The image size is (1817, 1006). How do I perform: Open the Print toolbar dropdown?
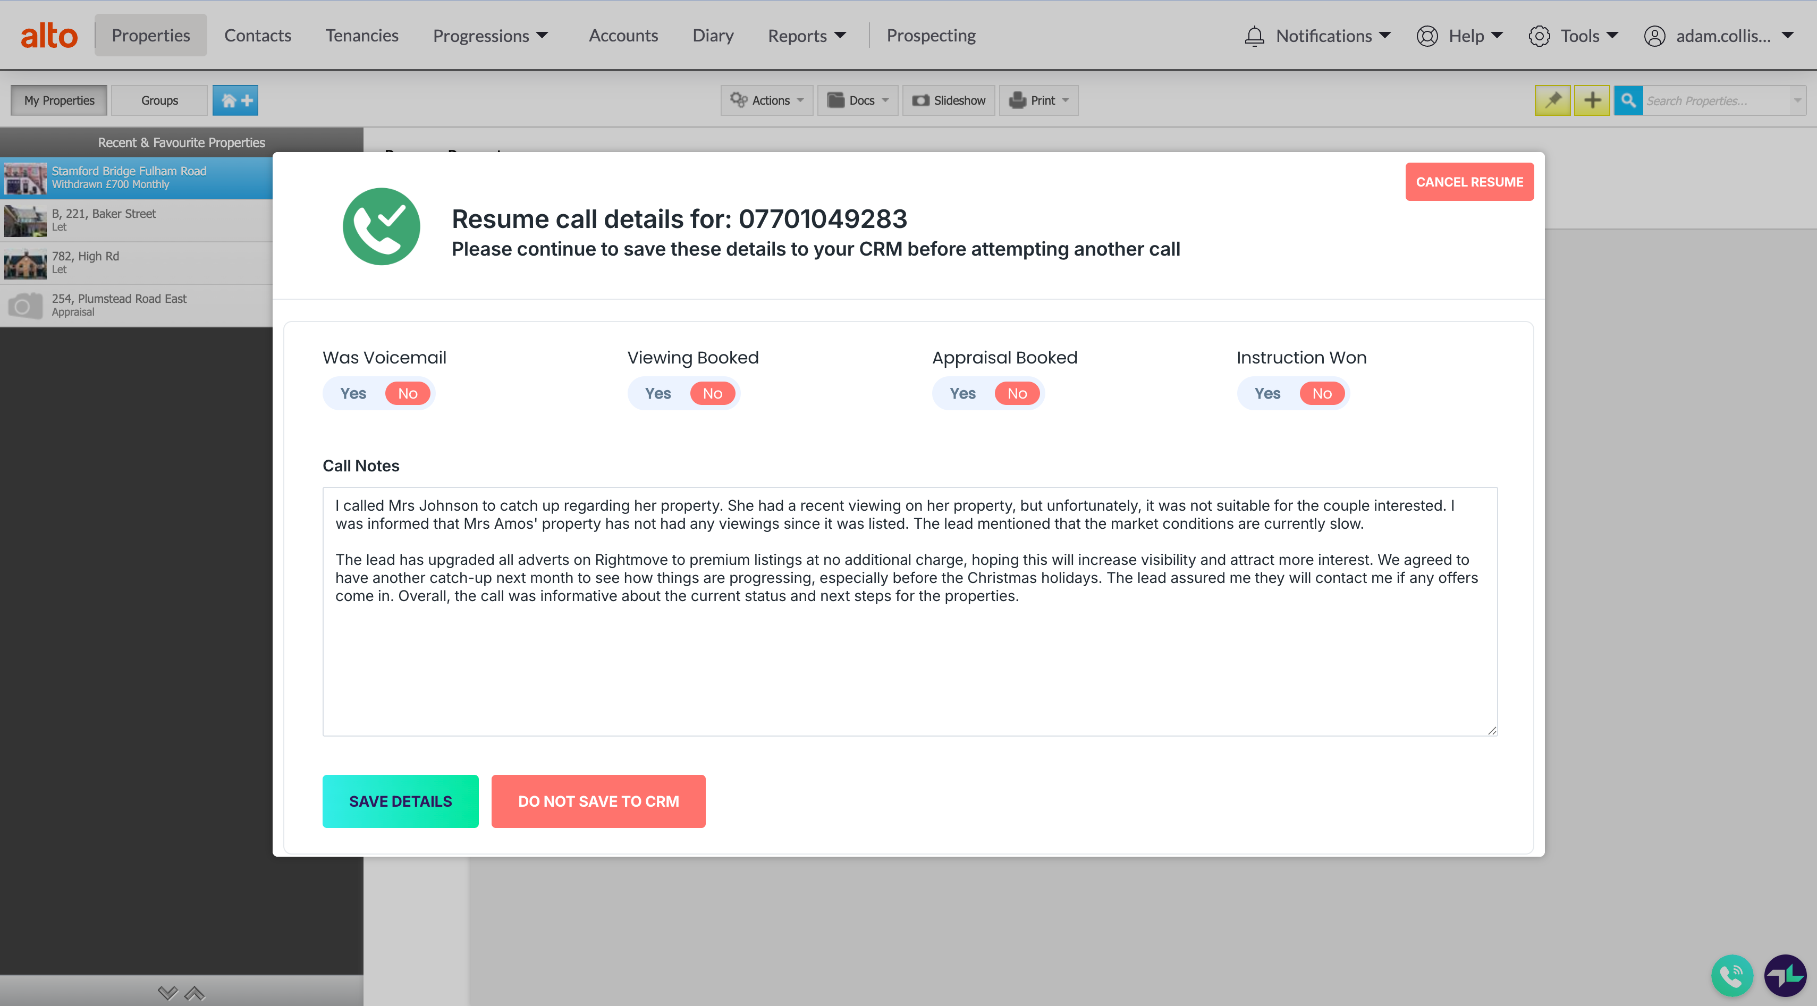(x=1039, y=100)
